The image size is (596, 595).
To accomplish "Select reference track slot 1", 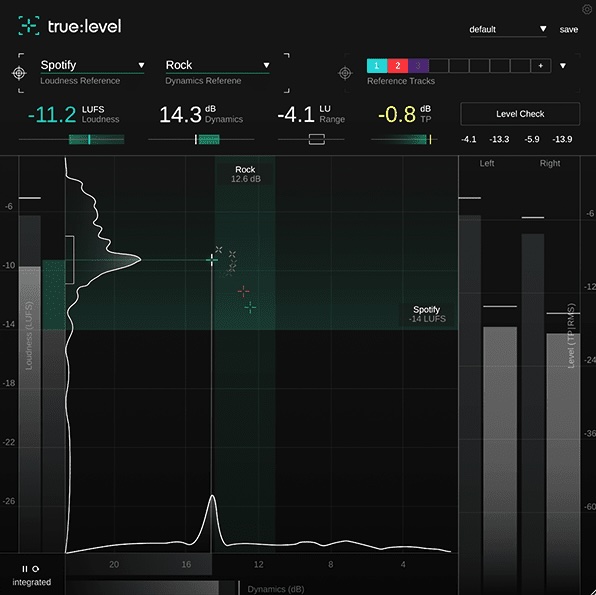I will click(x=377, y=66).
